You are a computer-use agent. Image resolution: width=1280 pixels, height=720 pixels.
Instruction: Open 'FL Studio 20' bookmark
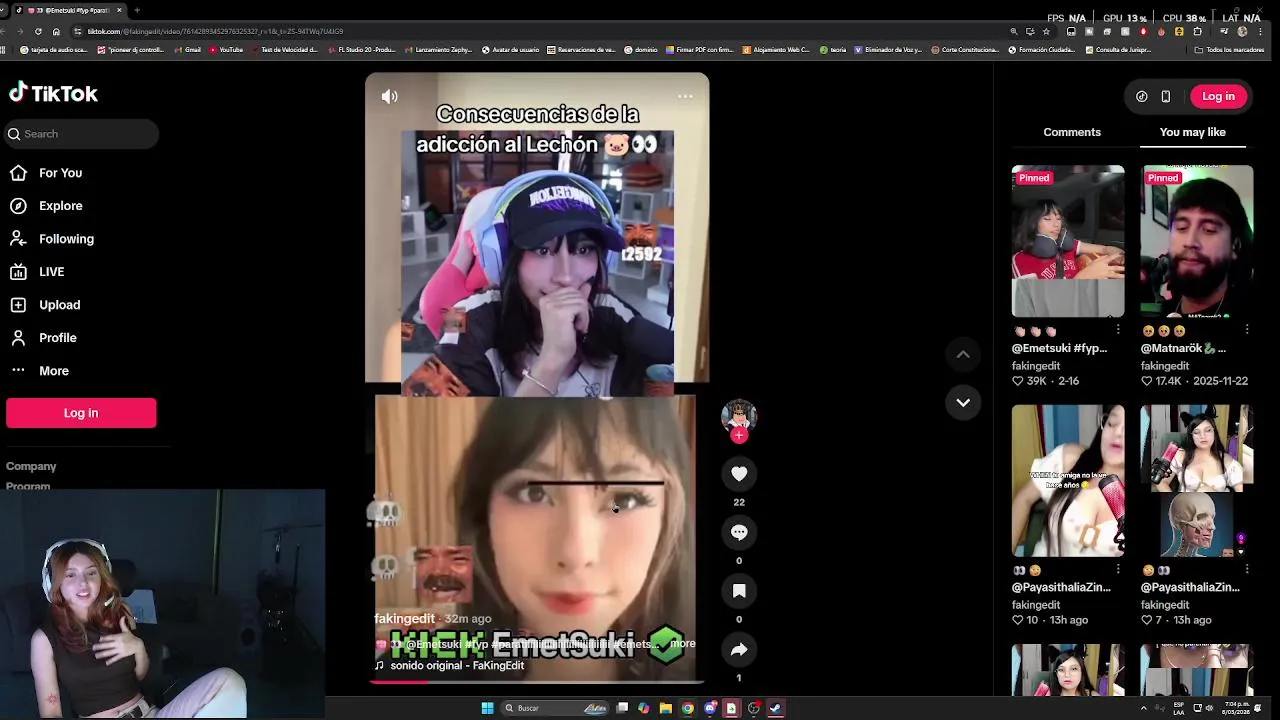pyautogui.click(x=361, y=50)
